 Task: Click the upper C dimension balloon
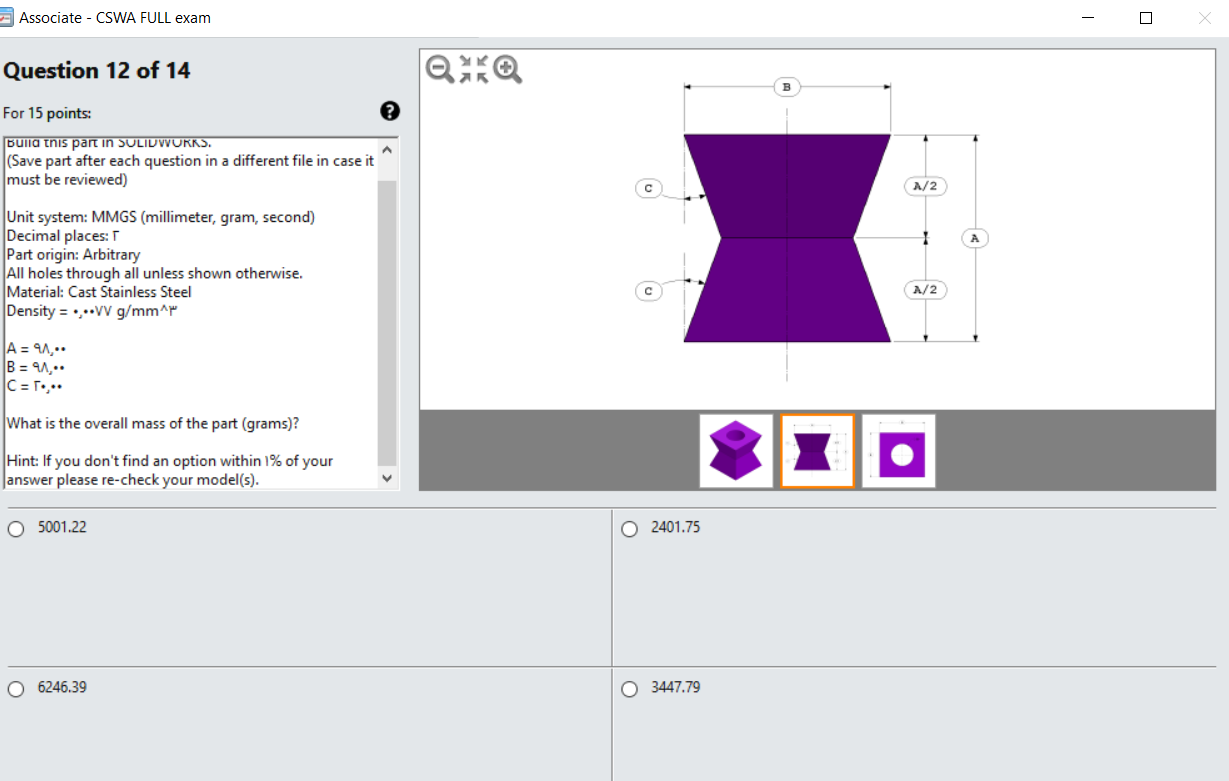649,187
